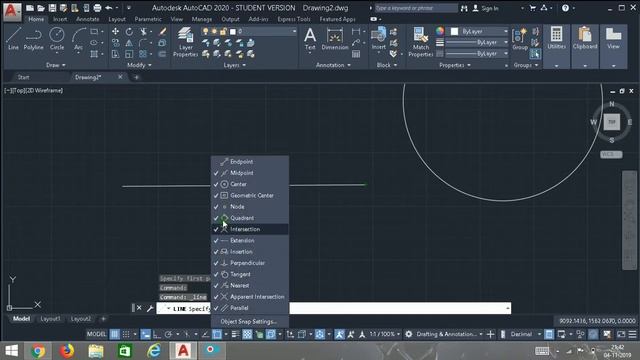Click the annotation scale 1:1 / 100% button
The height and width of the screenshot is (360, 640).
coord(384,334)
